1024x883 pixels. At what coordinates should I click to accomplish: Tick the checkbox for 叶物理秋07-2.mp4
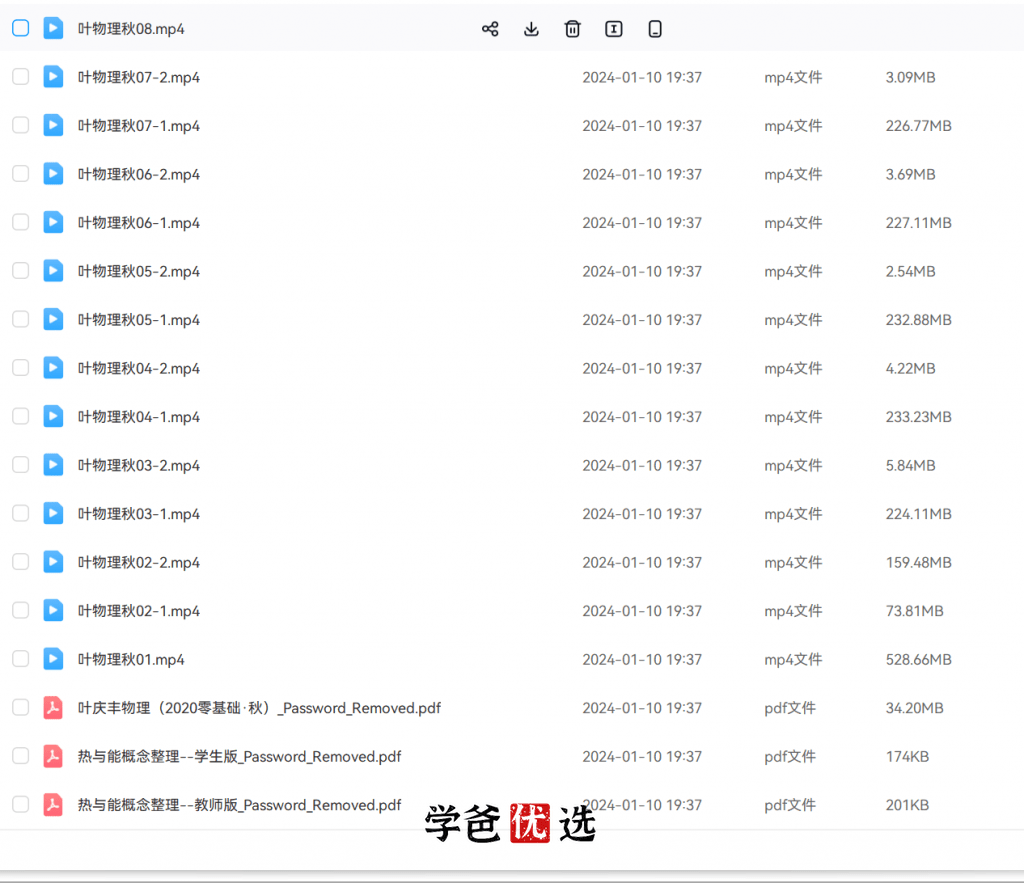click(21, 76)
